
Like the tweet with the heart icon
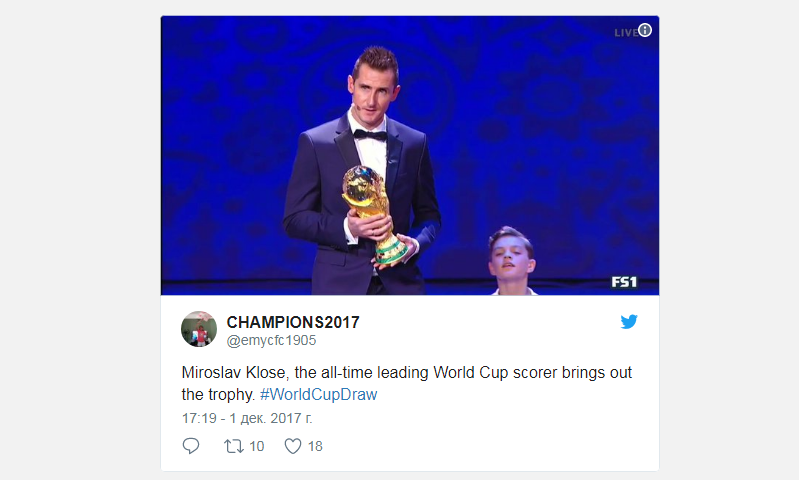pos(293,446)
